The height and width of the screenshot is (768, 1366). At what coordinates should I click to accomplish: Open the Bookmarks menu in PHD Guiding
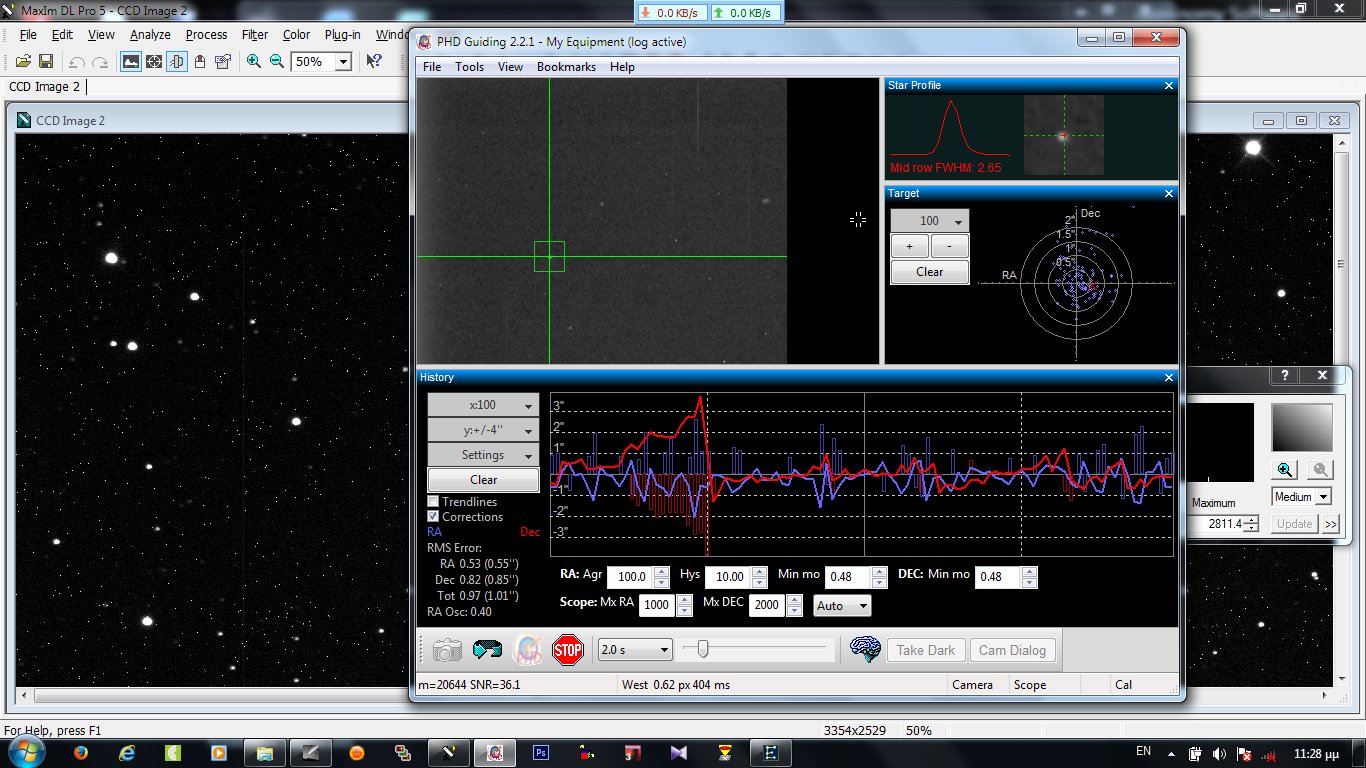click(x=566, y=67)
